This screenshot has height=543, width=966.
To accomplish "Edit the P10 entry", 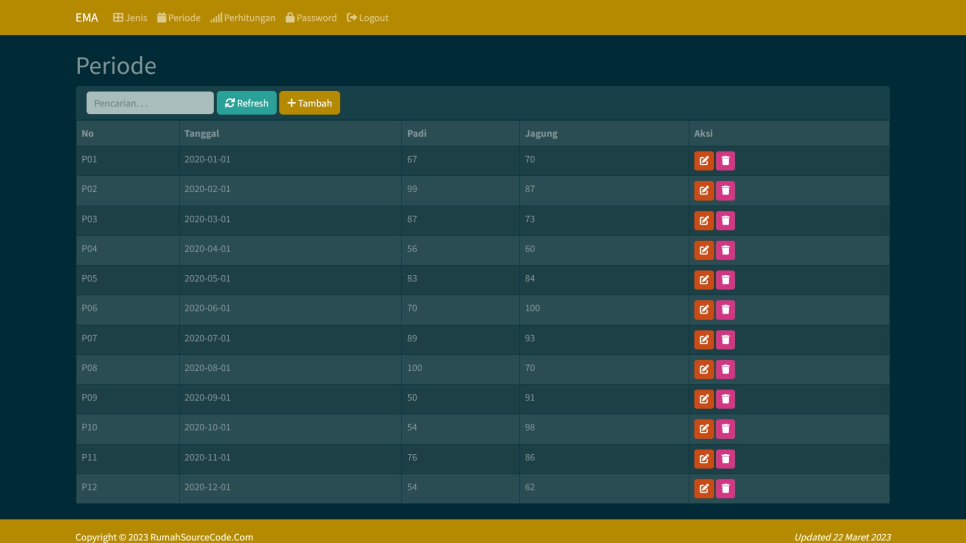I will (x=704, y=429).
